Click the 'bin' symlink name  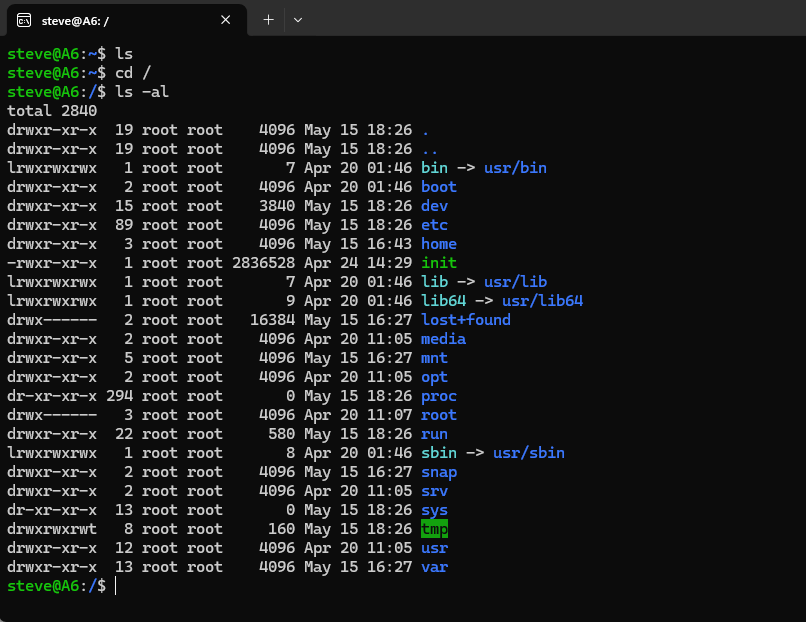tap(434, 168)
